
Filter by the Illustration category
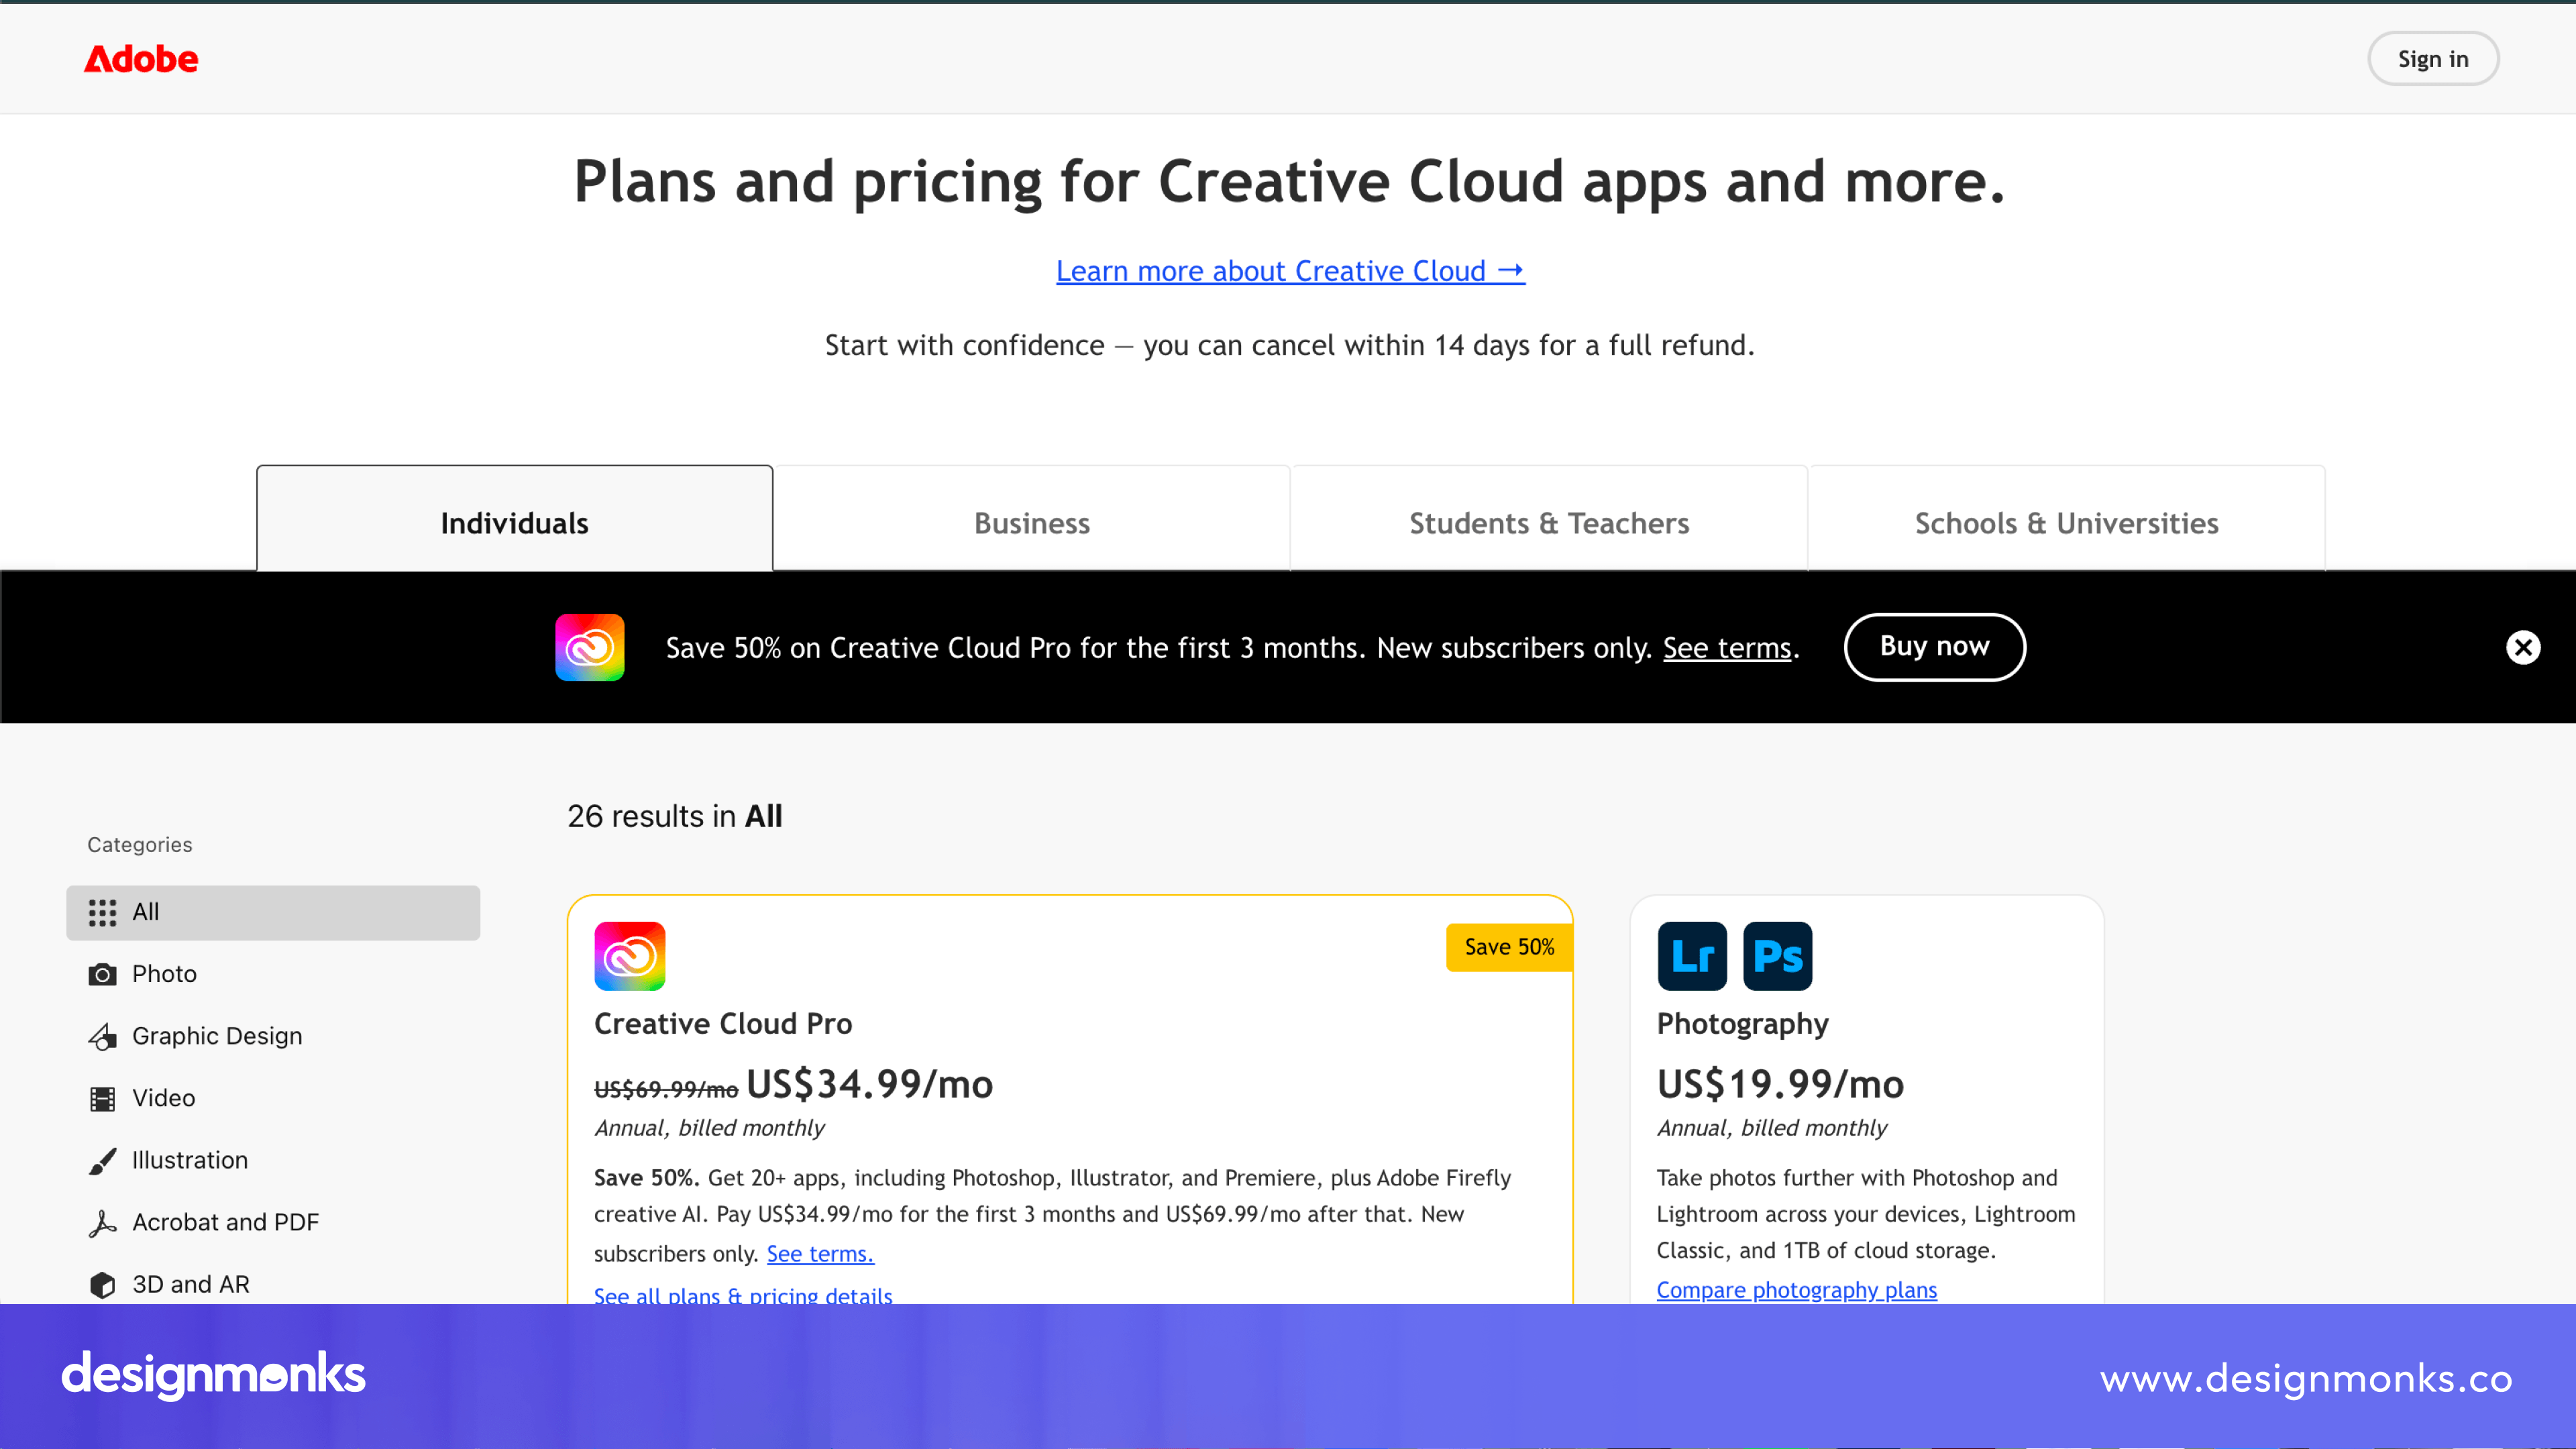tap(273, 1161)
